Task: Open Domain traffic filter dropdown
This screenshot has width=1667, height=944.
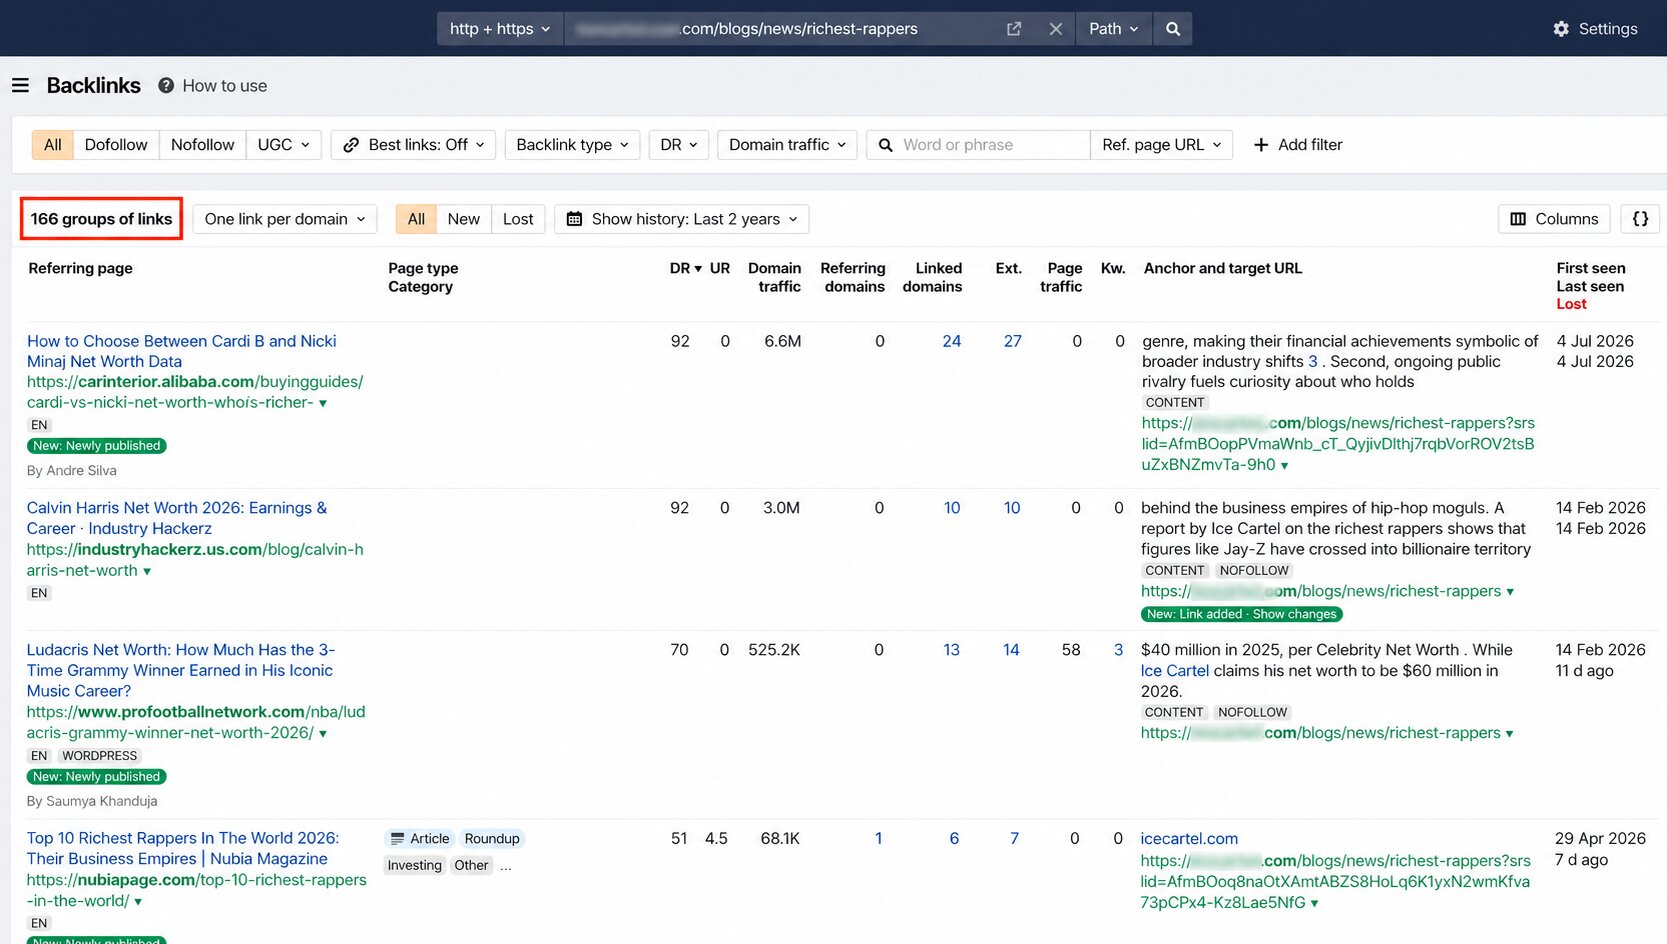Action: point(787,145)
